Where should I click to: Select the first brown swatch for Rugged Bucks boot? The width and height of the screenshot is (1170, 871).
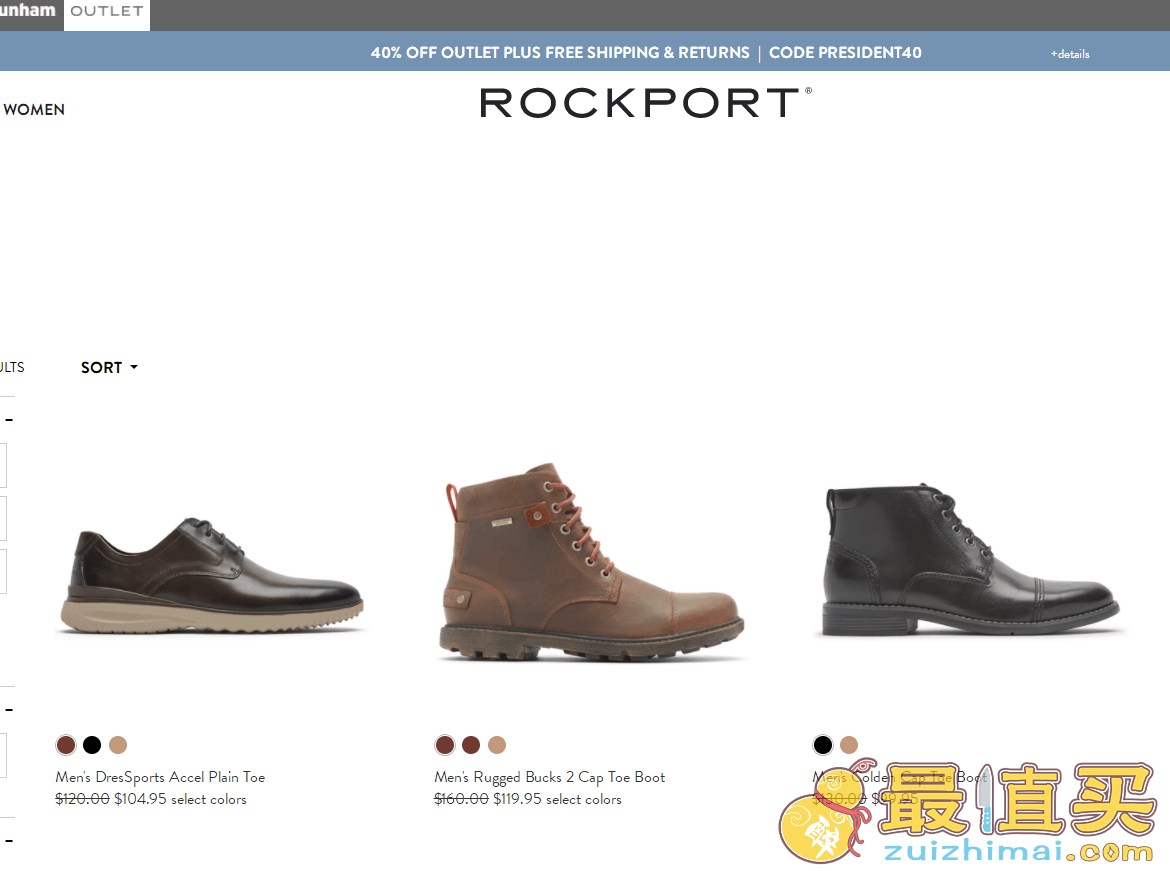pyautogui.click(x=445, y=745)
